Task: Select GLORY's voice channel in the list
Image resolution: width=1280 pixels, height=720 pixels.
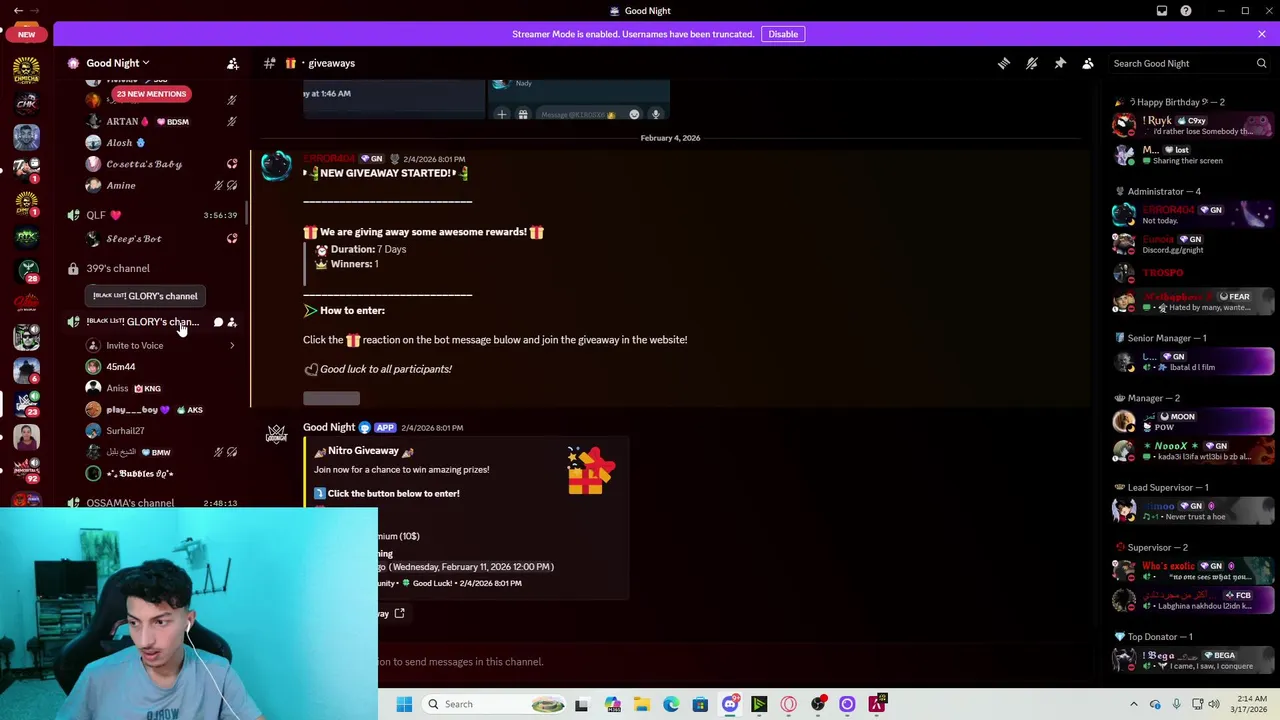Action: point(152,322)
